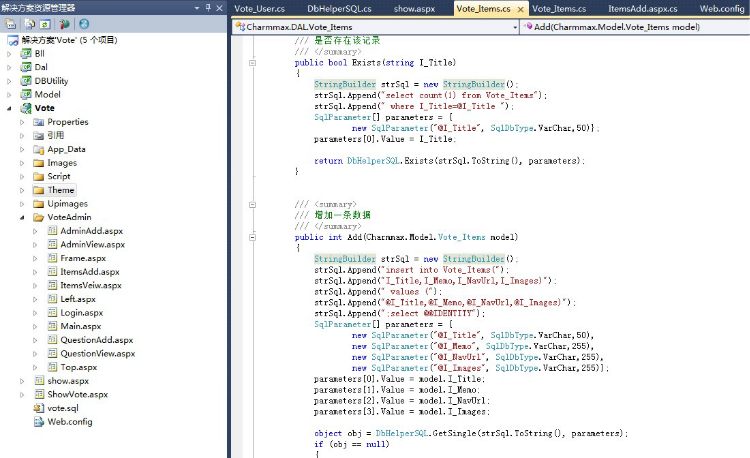Expand the ItemsAdd.aspx node
The height and width of the screenshot is (458, 750).
click(35, 272)
